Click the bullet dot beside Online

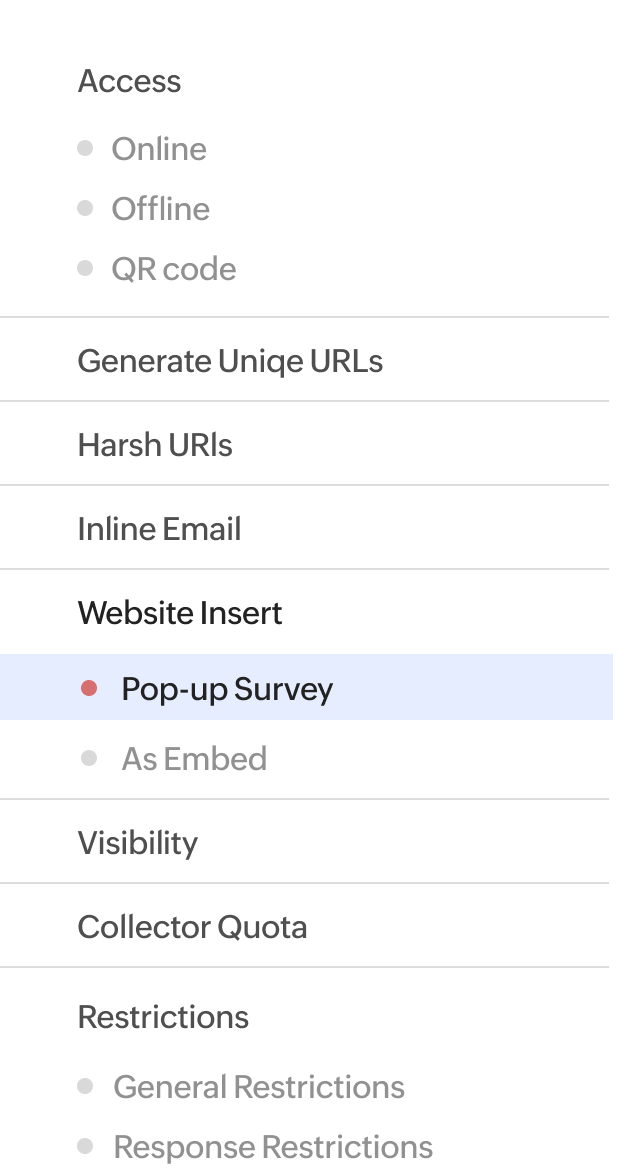(x=85, y=149)
